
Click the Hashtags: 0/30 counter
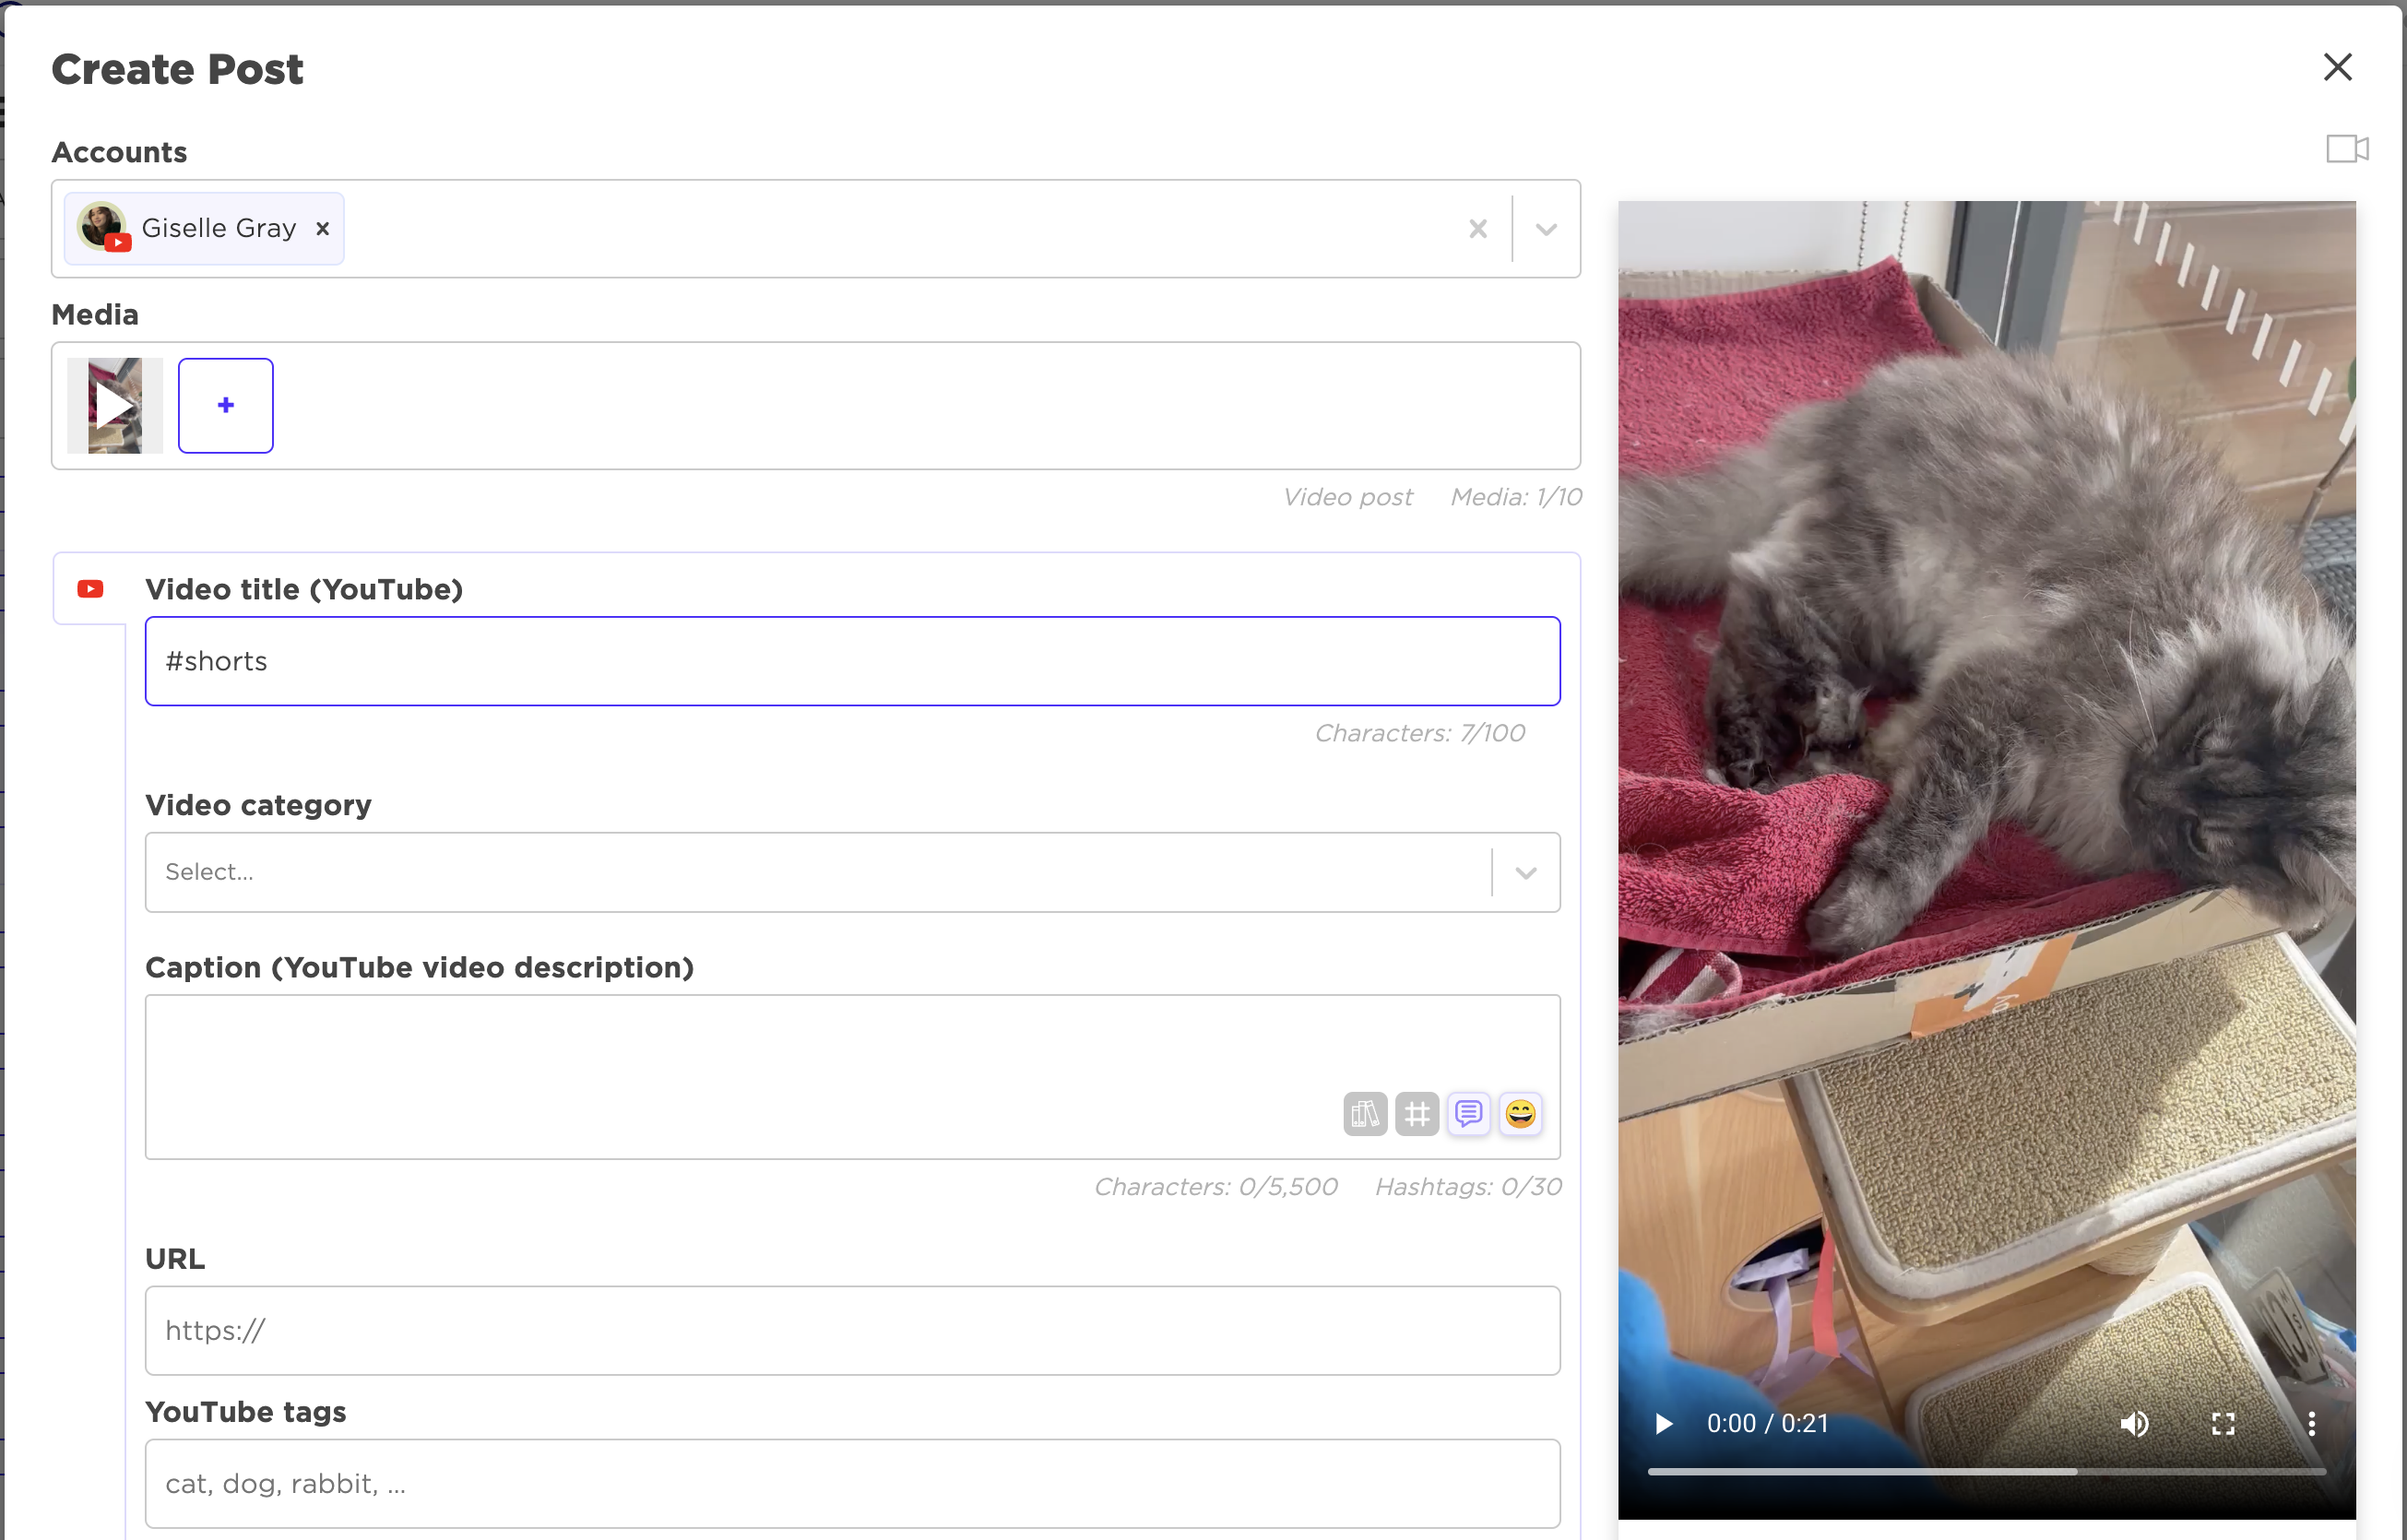pos(1468,1187)
